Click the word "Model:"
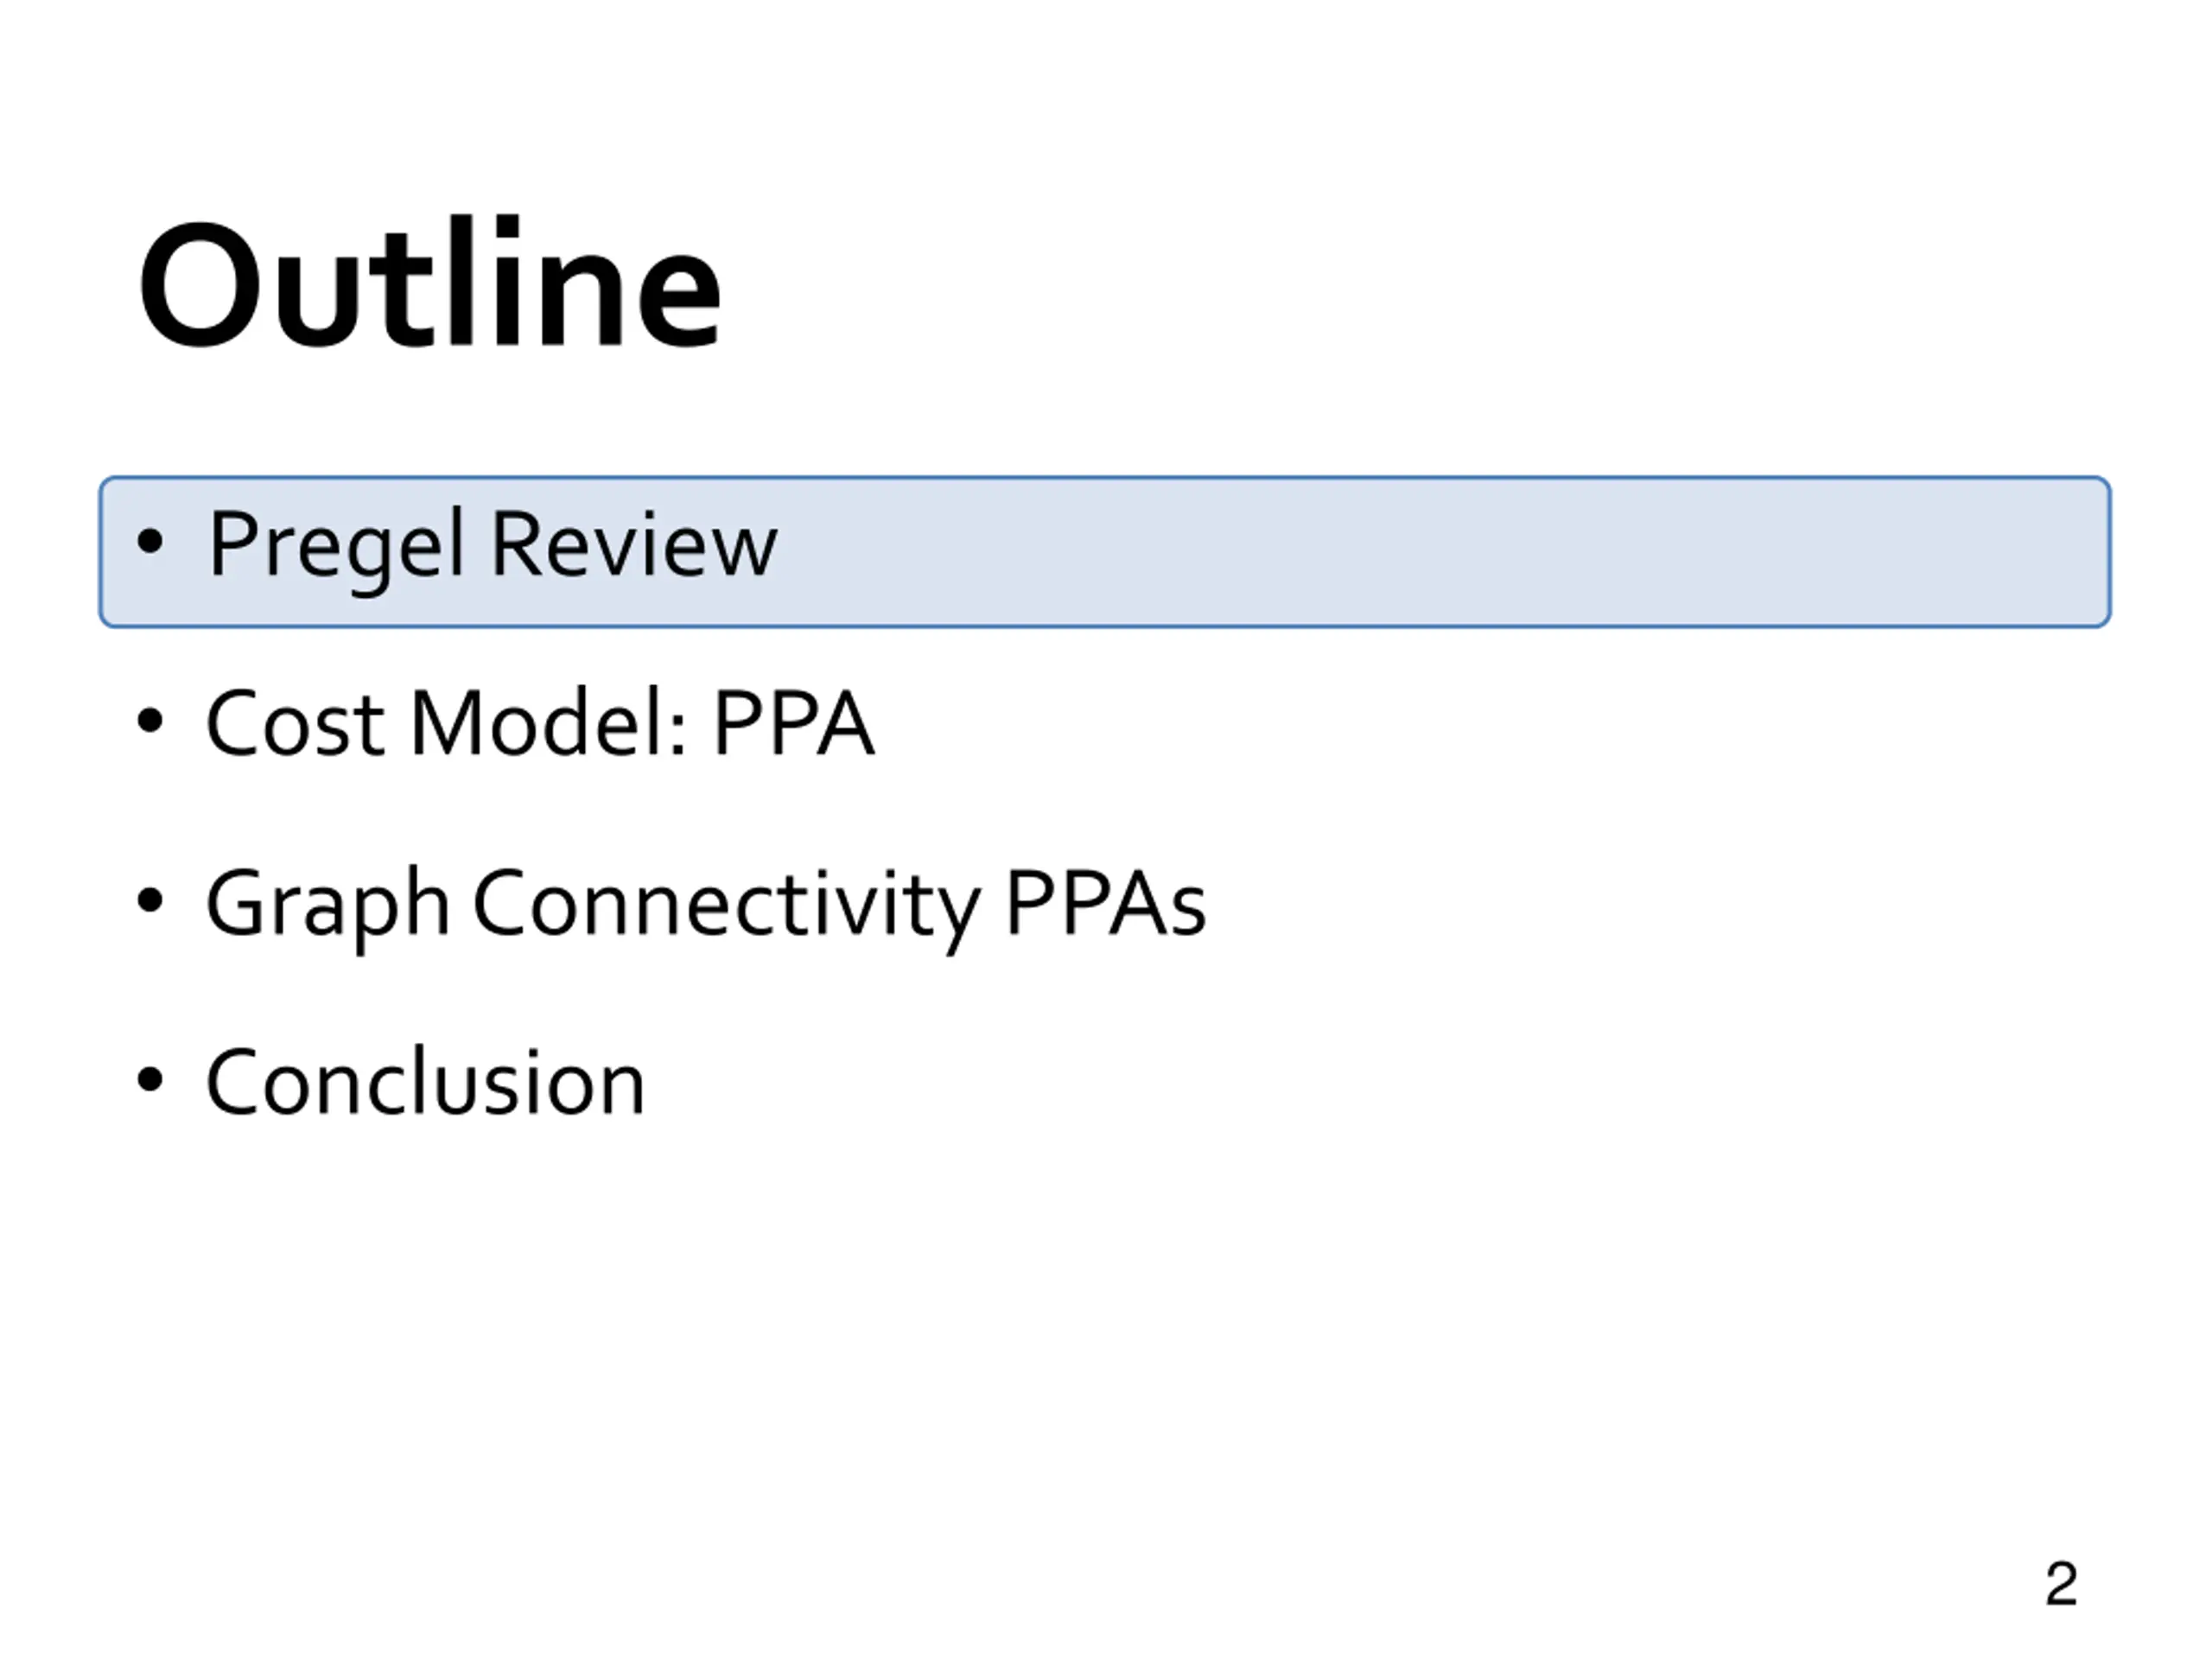Viewport: 2212px width, 1659px height. (x=548, y=723)
